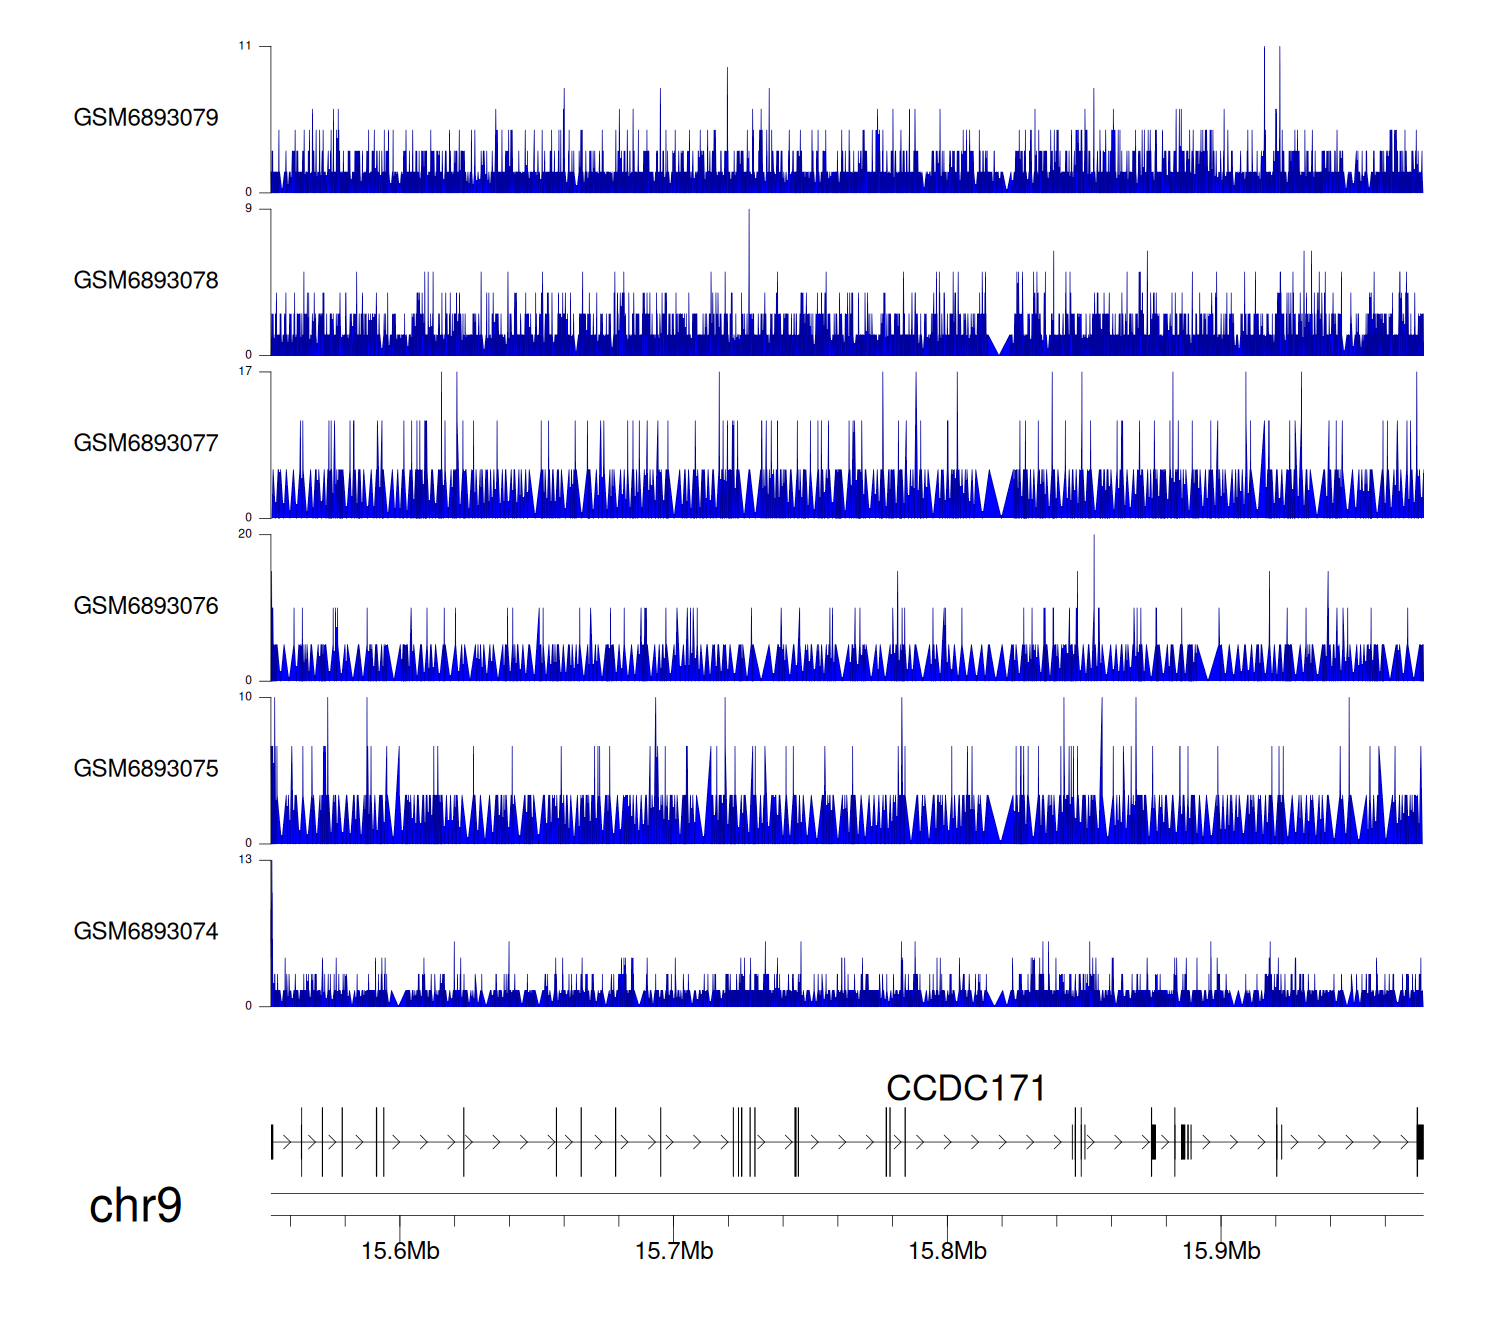Select the GSM6893078 track label
The image size is (1500, 1320).
point(146,281)
